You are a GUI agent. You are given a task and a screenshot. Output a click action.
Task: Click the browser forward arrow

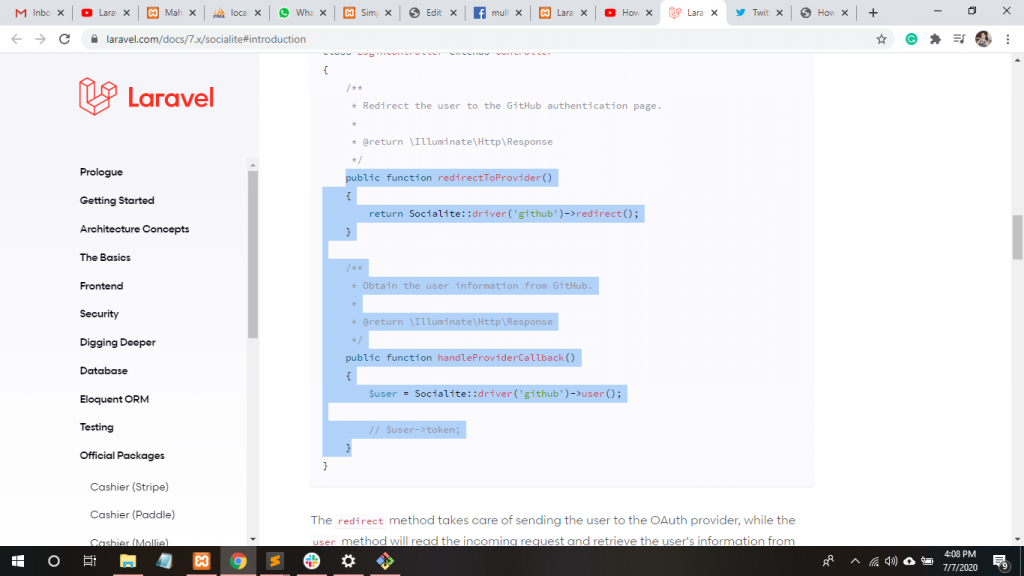point(40,39)
